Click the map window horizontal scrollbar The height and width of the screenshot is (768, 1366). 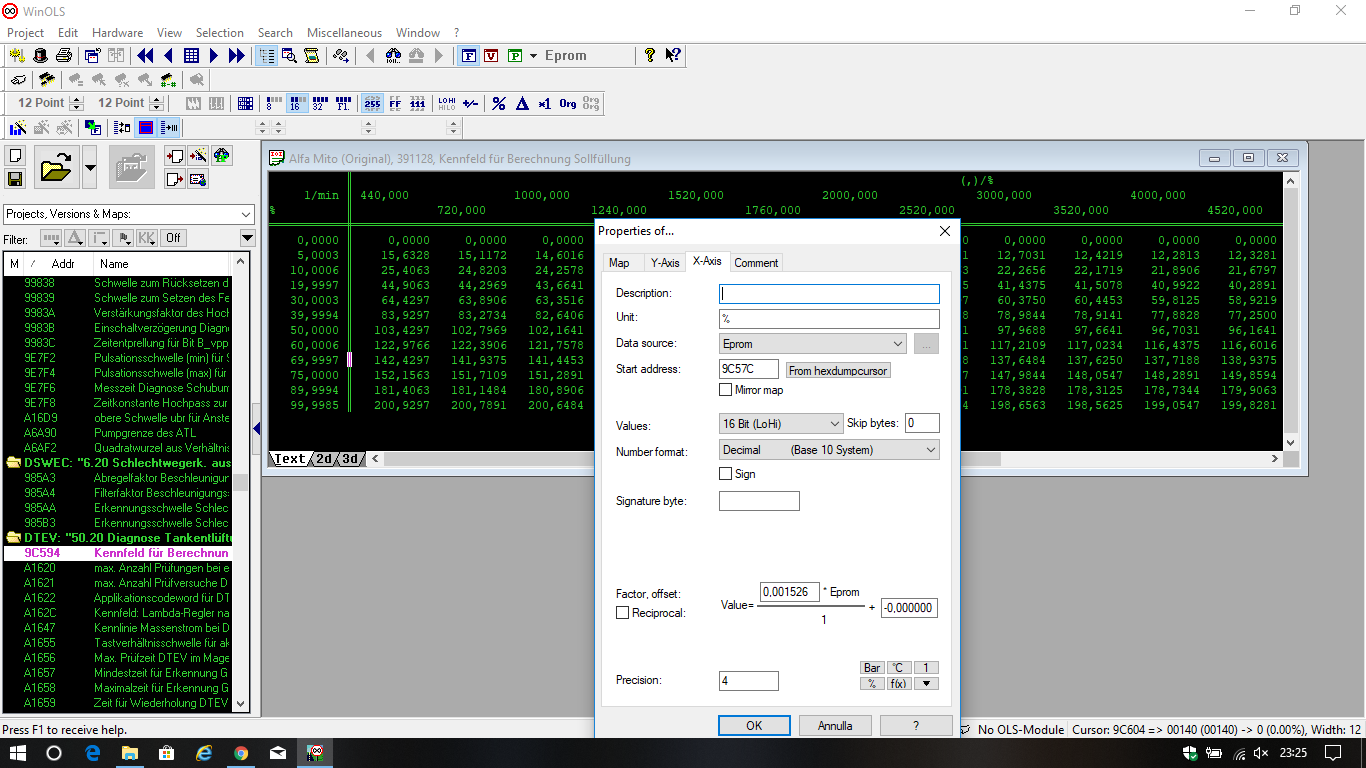[x=825, y=459]
